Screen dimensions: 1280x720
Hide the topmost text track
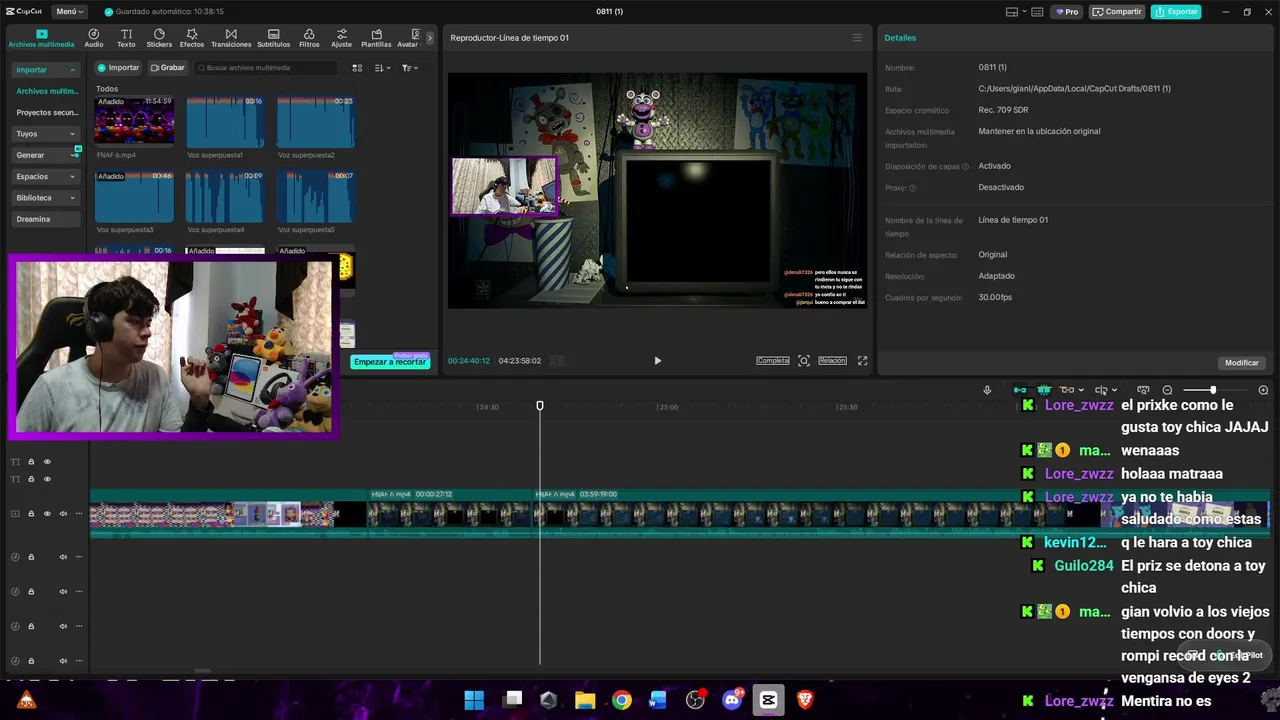47,462
